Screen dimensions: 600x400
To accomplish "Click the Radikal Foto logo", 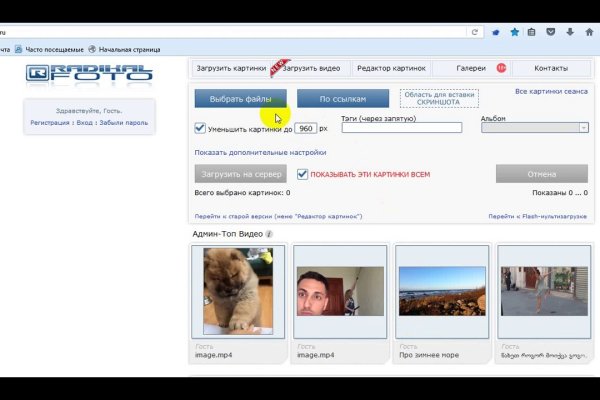I will point(90,76).
